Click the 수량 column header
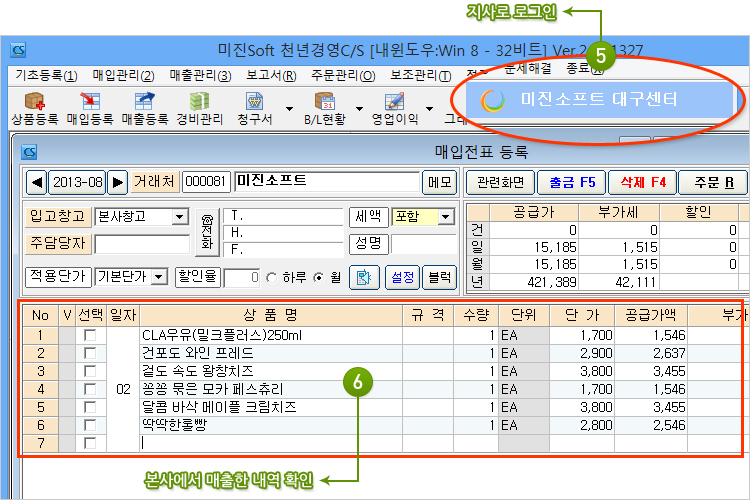This screenshot has height=500, width=750. click(x=476, y=315)
